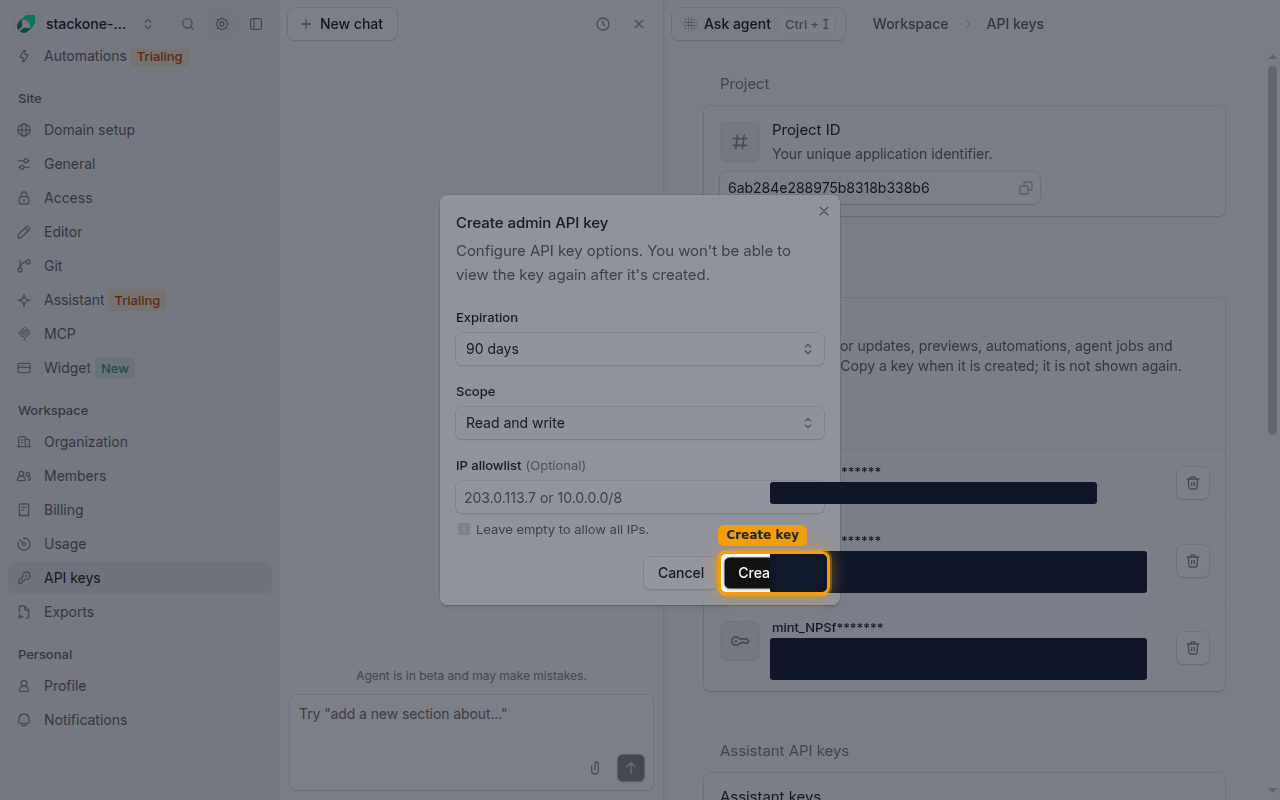Screen dimensions: 1280x800
Task: Open search using the sidebar magnifier icon
Action: (188, 24)
